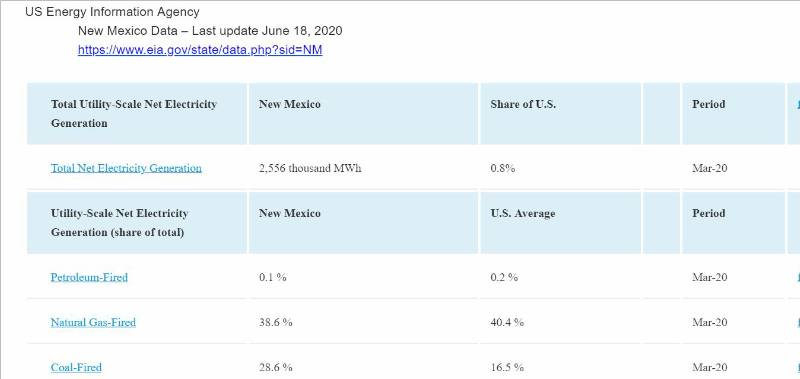Select the 16.5 % coal U.S. average
Screen dimensions: 800x379
pyautogui.click(x=507, y=367)
